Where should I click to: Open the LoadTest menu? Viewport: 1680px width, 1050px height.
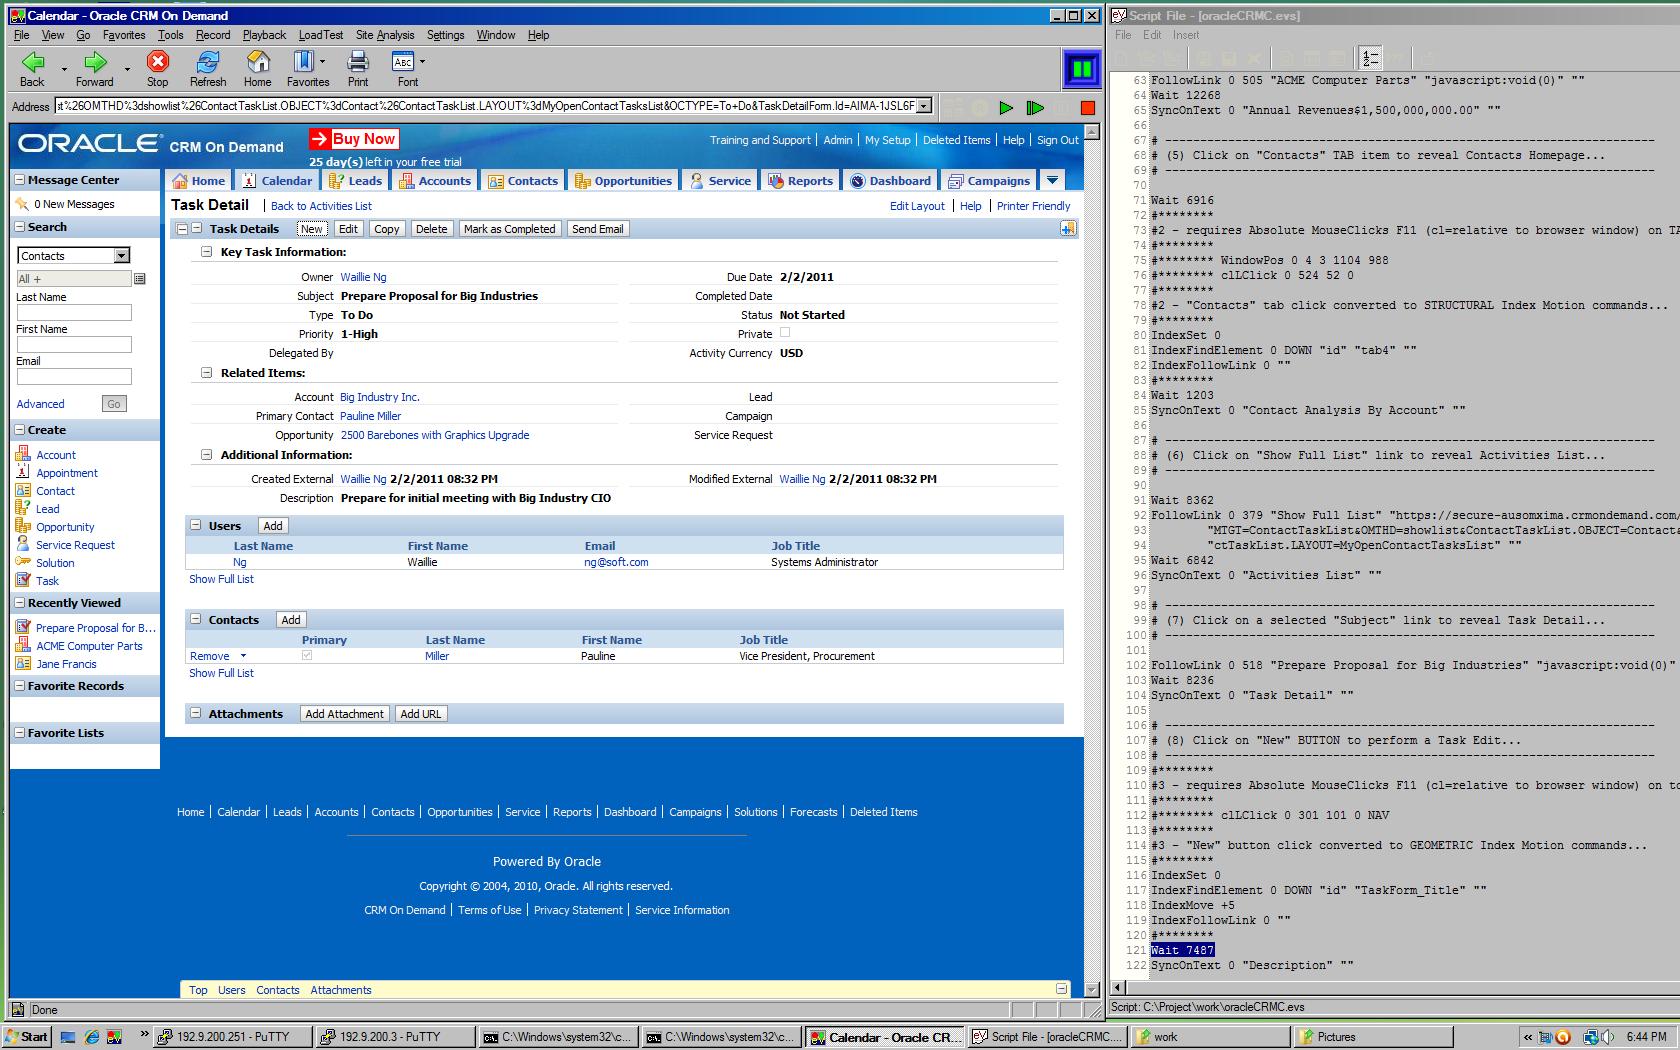(x=320, y=35)
